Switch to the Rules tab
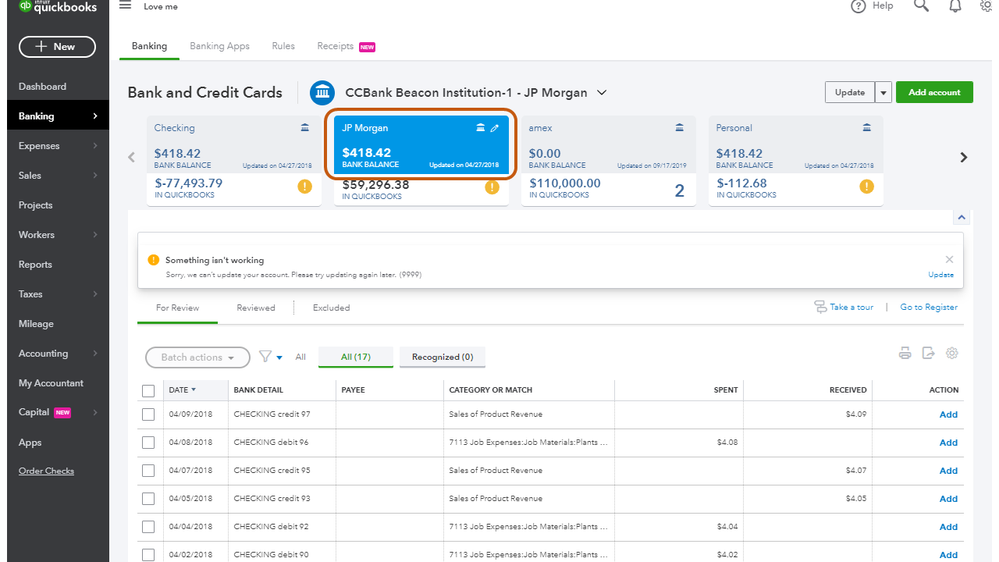The width and height of the screenshot is (999, 562). [283, 46]
